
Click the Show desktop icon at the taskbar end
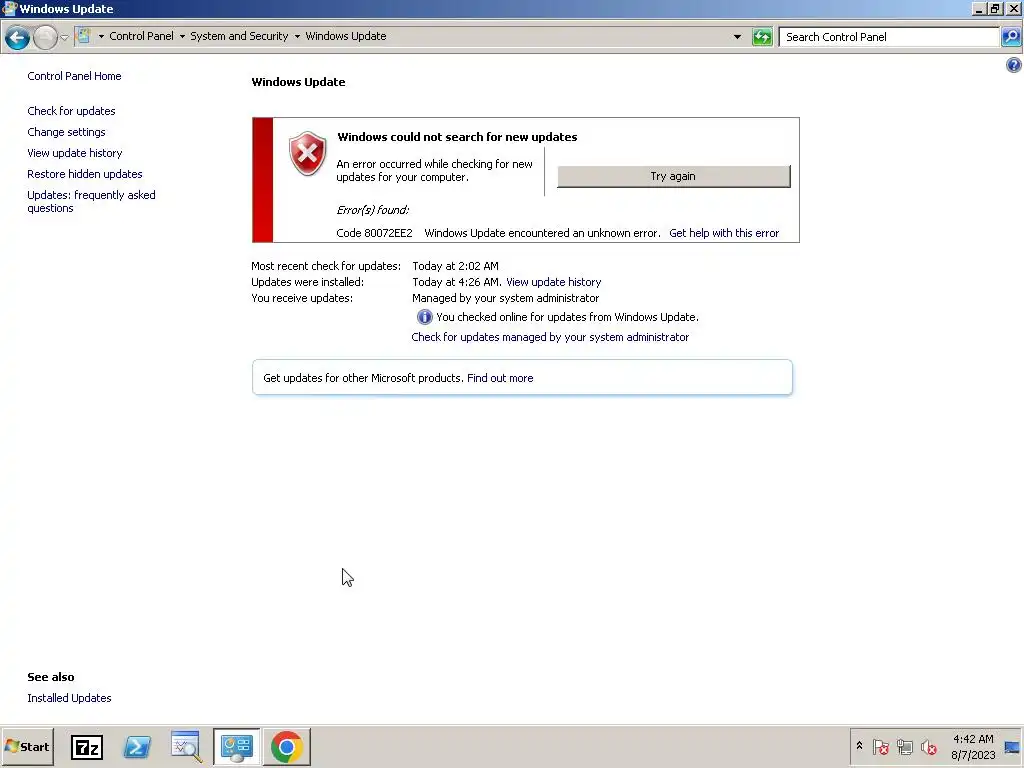tap(1013, 747)
